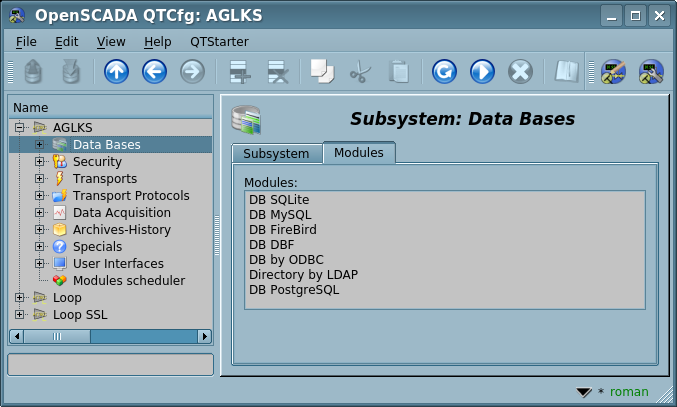Open the File menu

click(x=26, y=42)
